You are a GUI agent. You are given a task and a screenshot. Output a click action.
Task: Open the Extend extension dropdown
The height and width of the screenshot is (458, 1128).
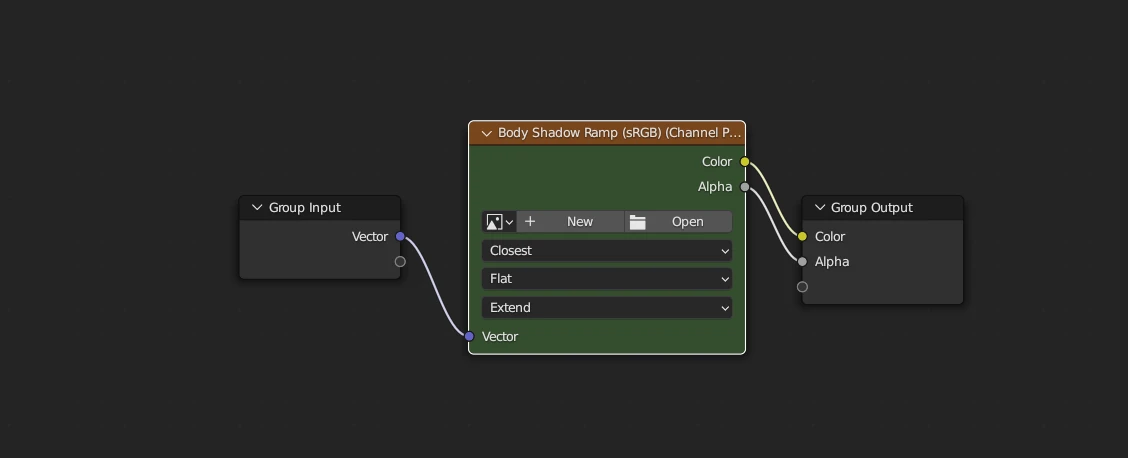click(607, 308)
